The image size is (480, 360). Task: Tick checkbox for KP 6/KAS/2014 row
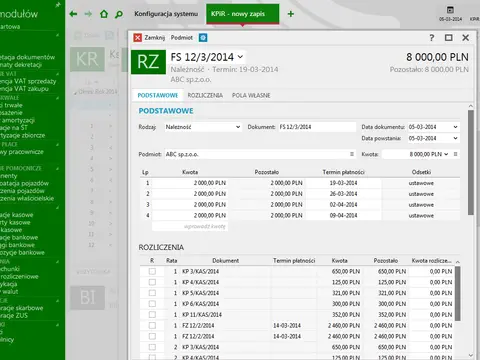click(152, 304)
